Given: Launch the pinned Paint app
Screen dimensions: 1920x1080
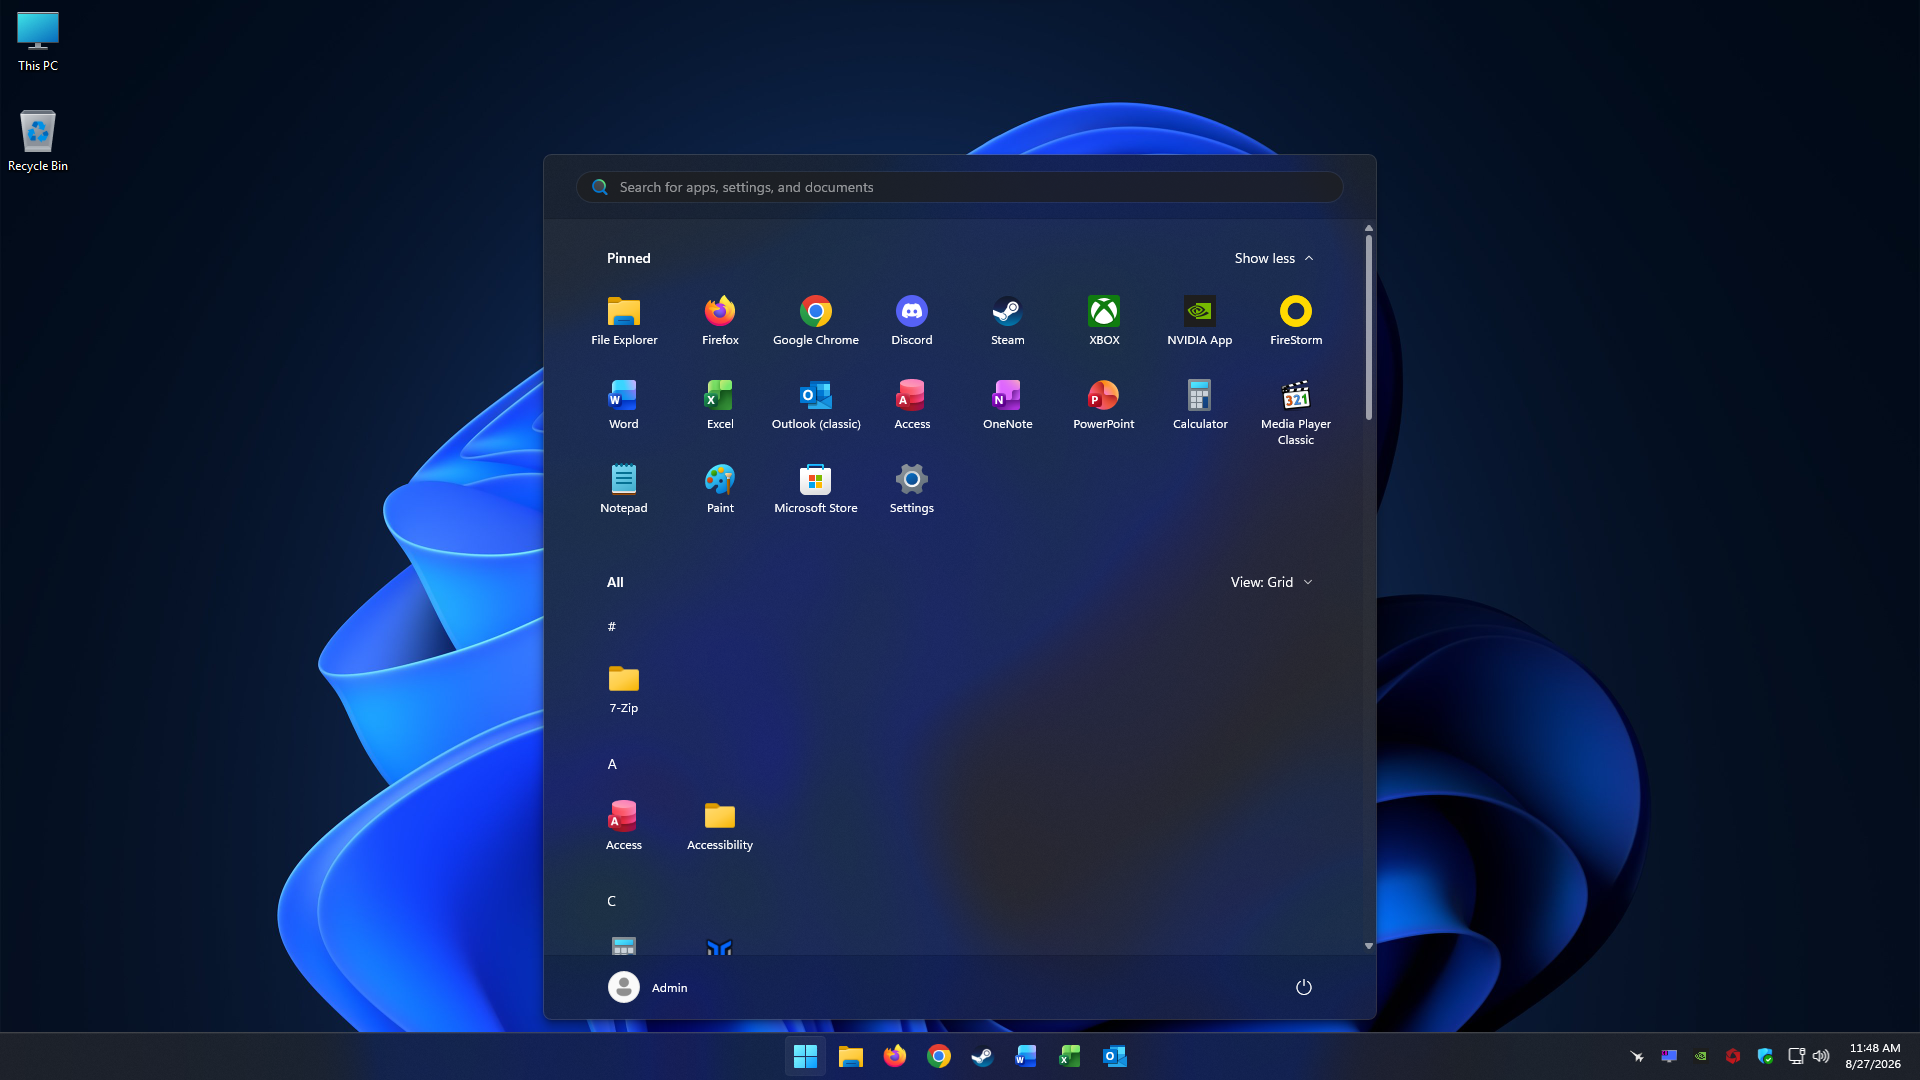Looking at the screenshot, I should [x=720, y=489].
